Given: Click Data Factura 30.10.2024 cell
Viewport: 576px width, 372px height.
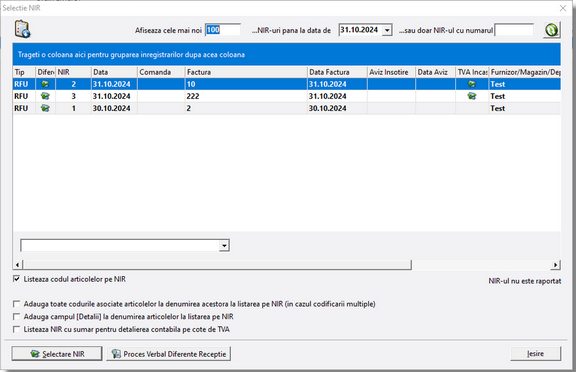Looking at the screenshot, I should pyautogui.click(x=337, y=108).
